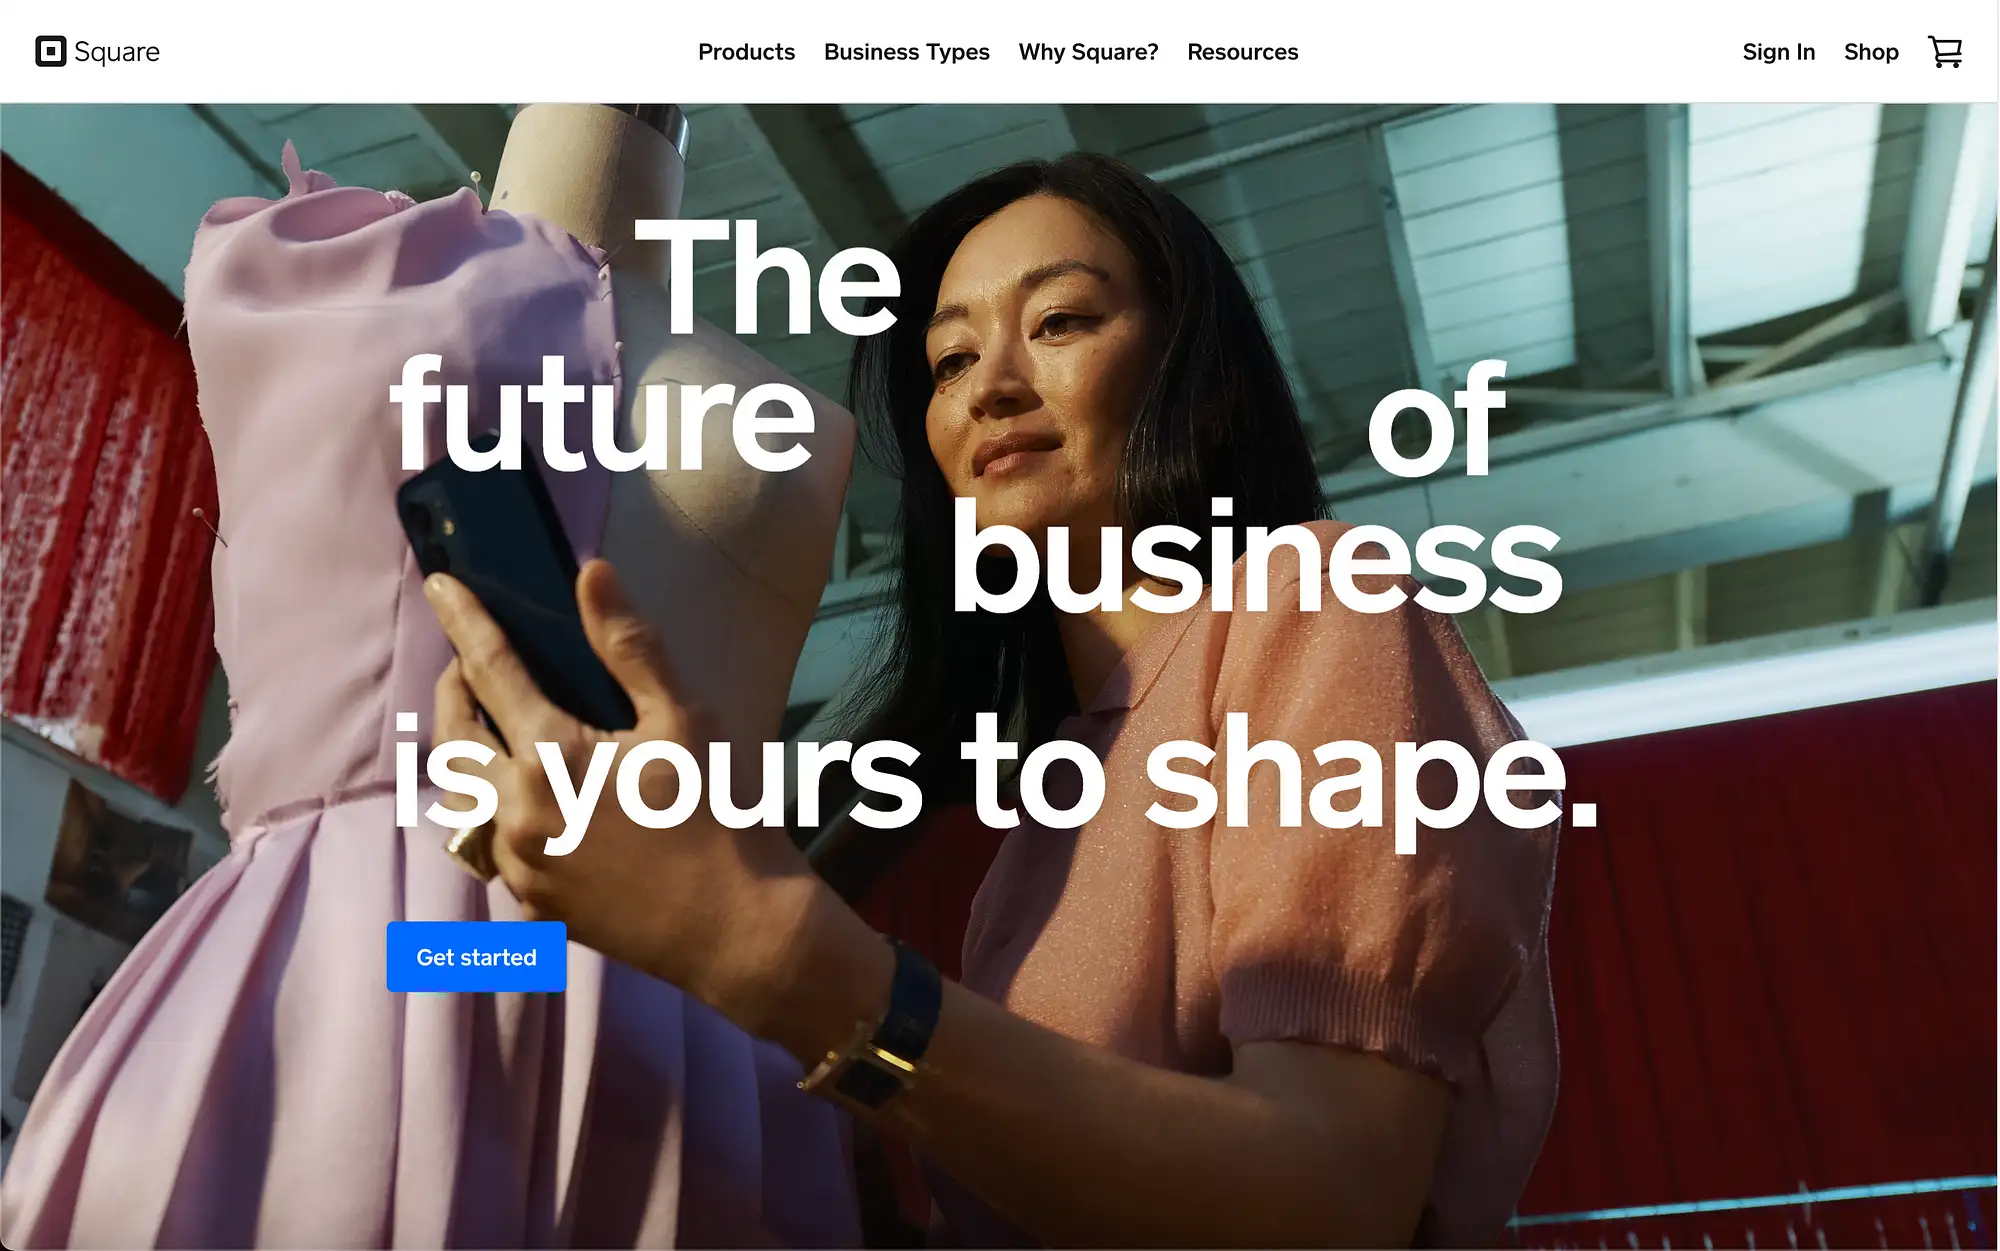This screenshot has width=2000, height=1251.
Task: Click the Get started button
Action: (476, 957)
